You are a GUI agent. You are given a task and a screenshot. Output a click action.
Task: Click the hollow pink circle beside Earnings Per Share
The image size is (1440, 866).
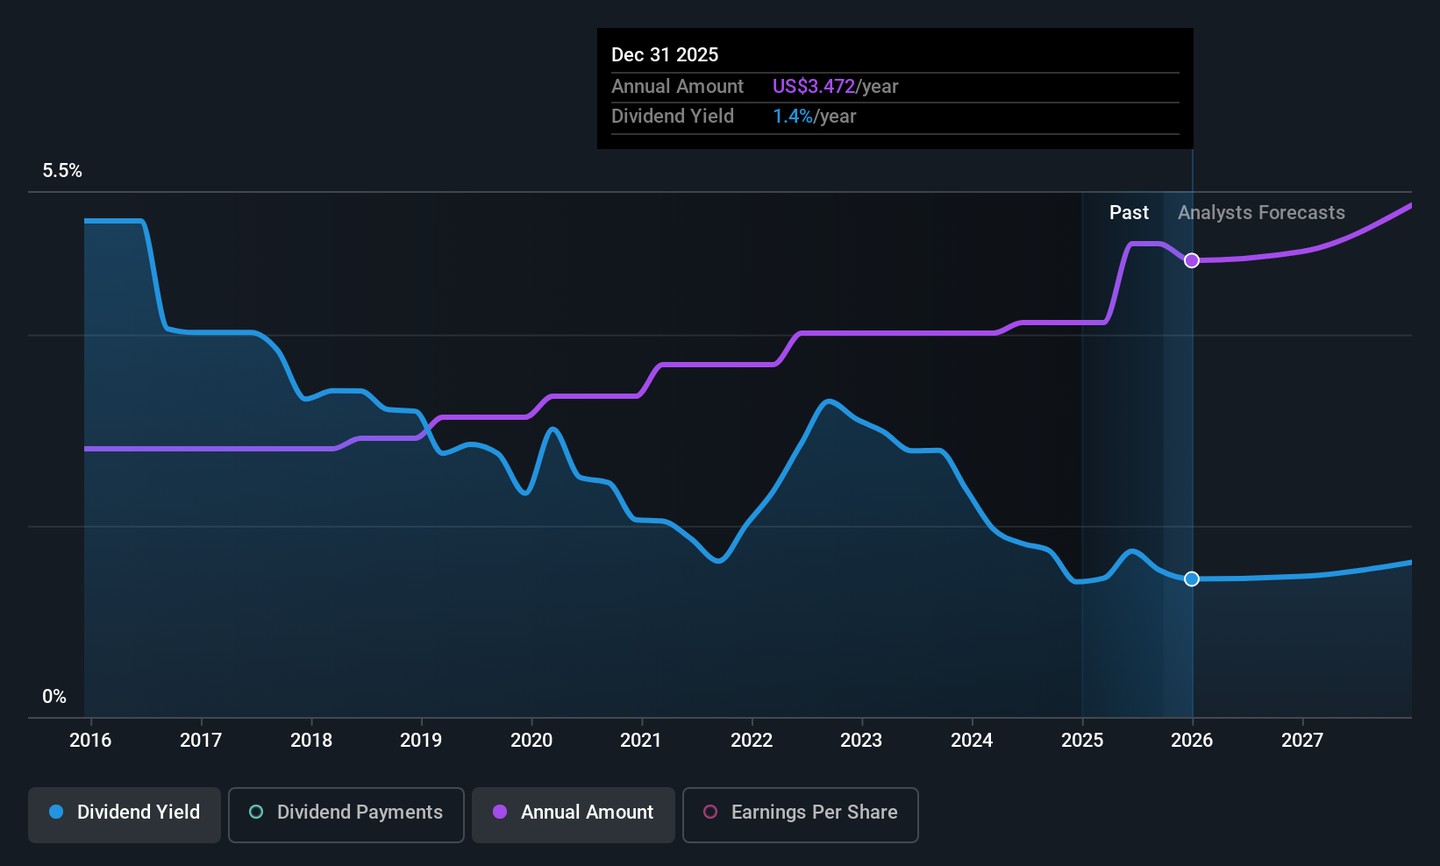[710, 812]
